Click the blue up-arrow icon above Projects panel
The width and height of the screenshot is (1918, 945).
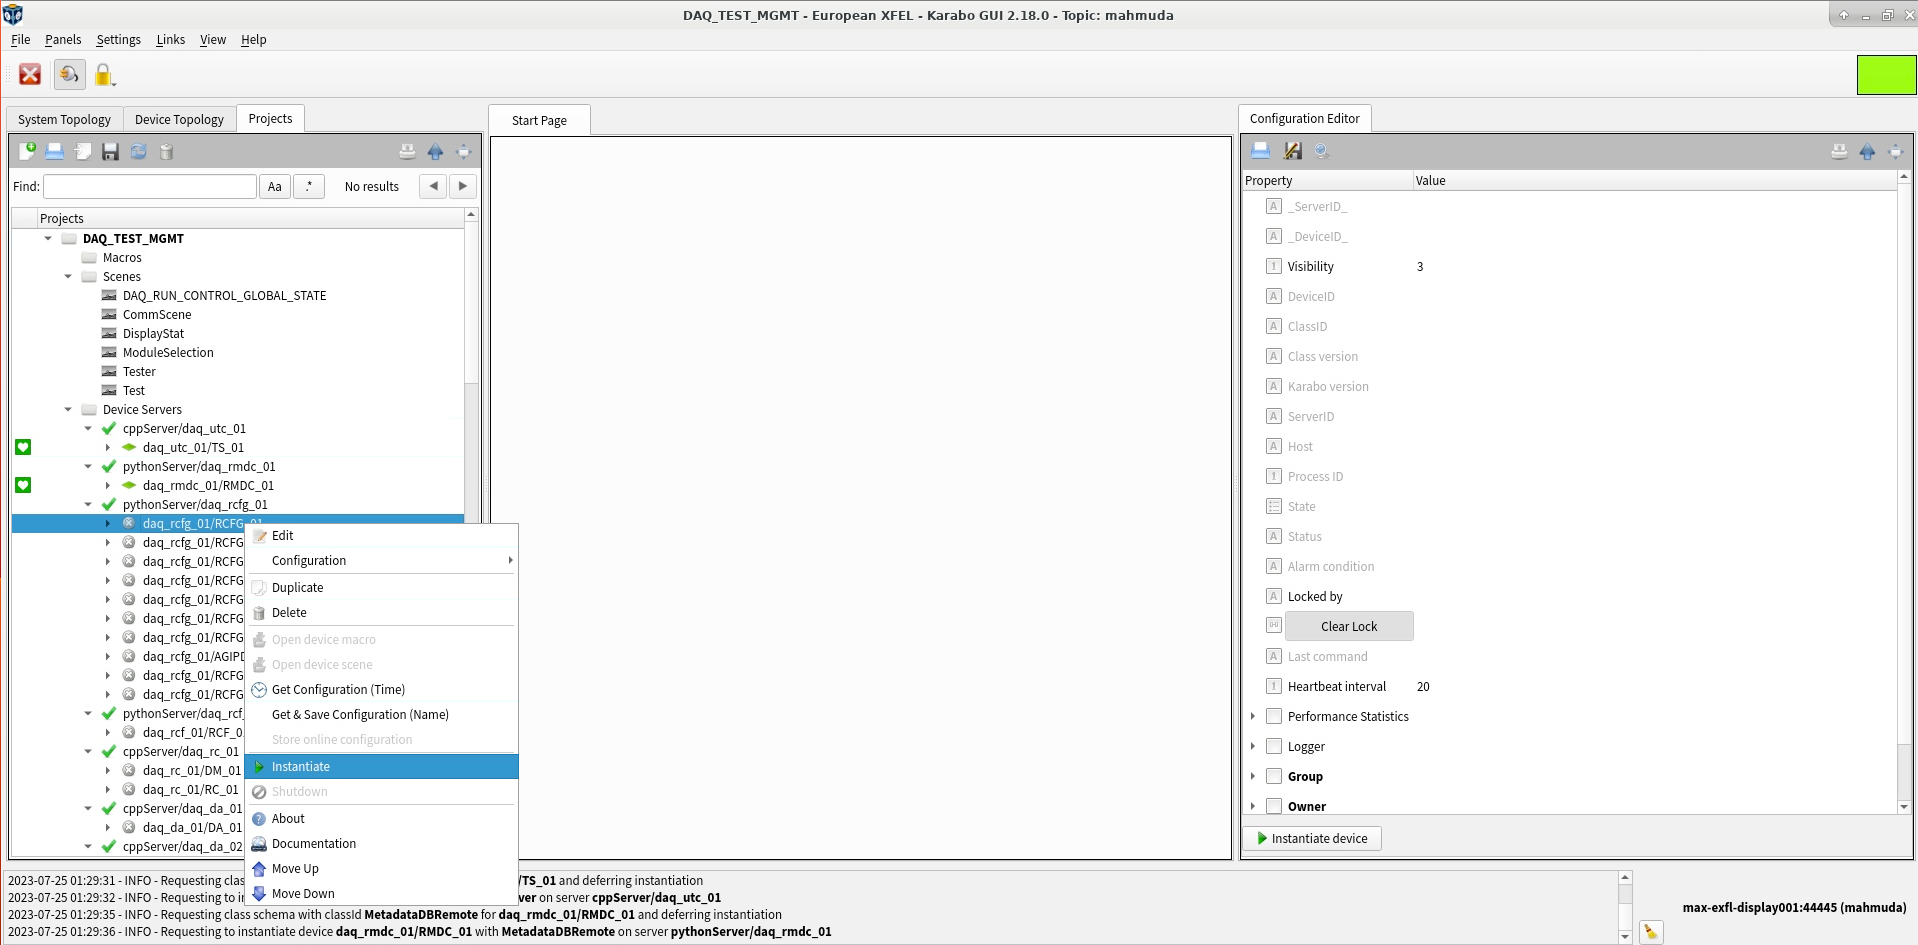click(x=436, y=152)
